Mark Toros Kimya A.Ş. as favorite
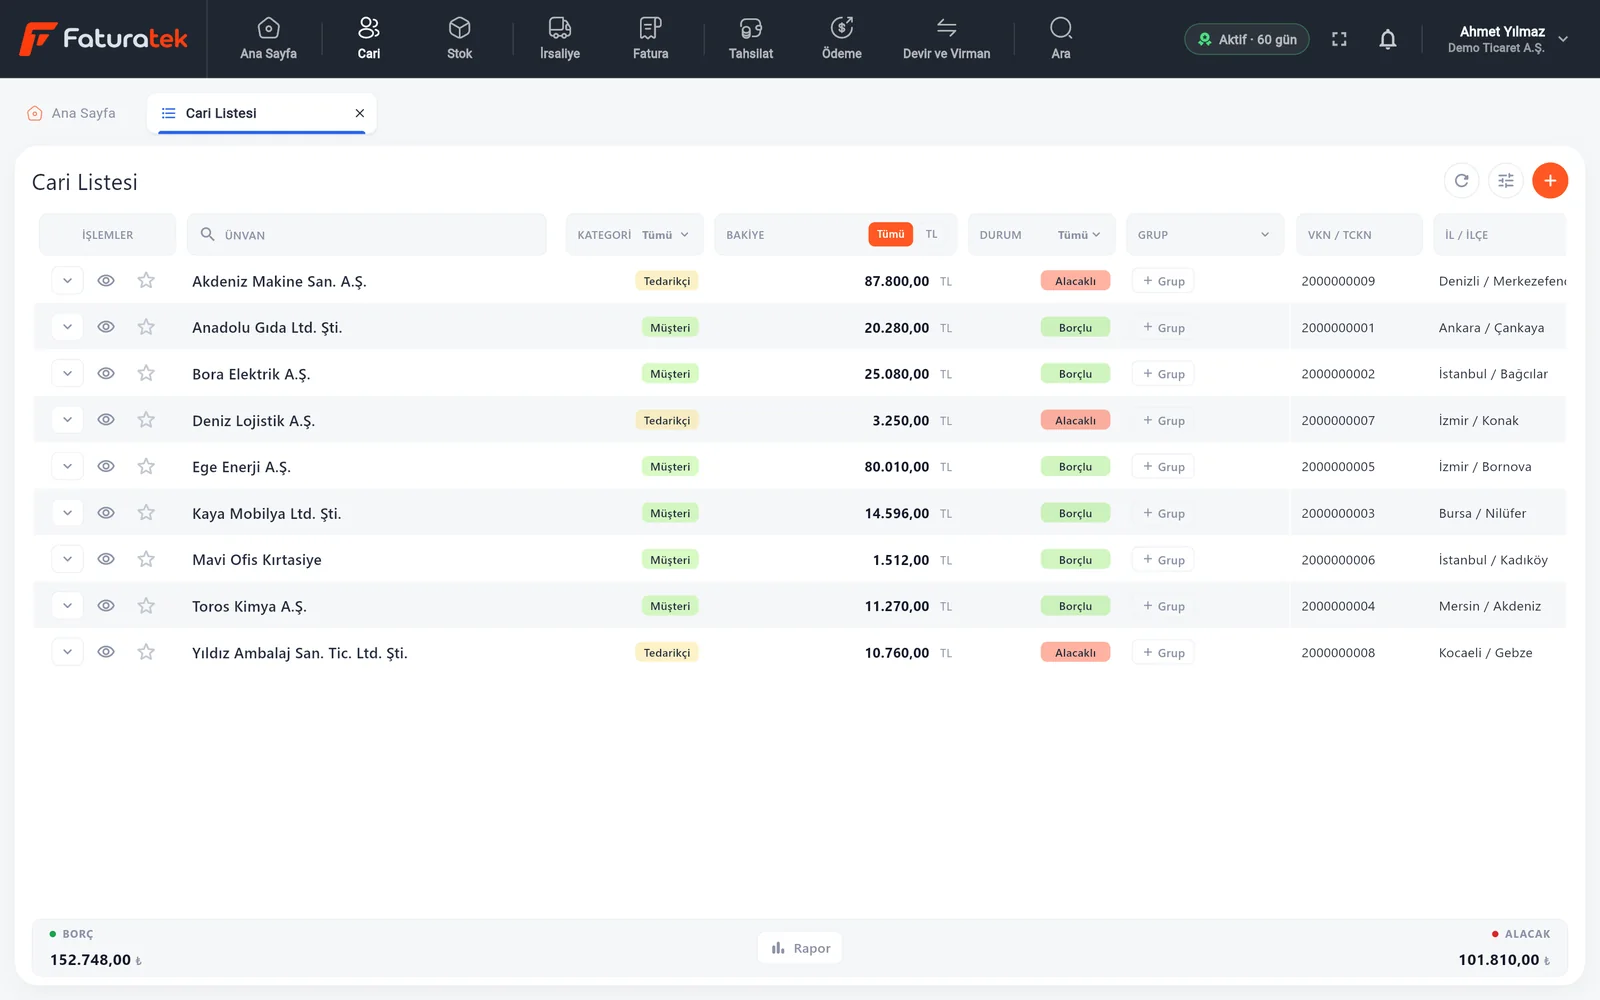The width and height of the screenshot is (1600, 1000). coord(146,606)
